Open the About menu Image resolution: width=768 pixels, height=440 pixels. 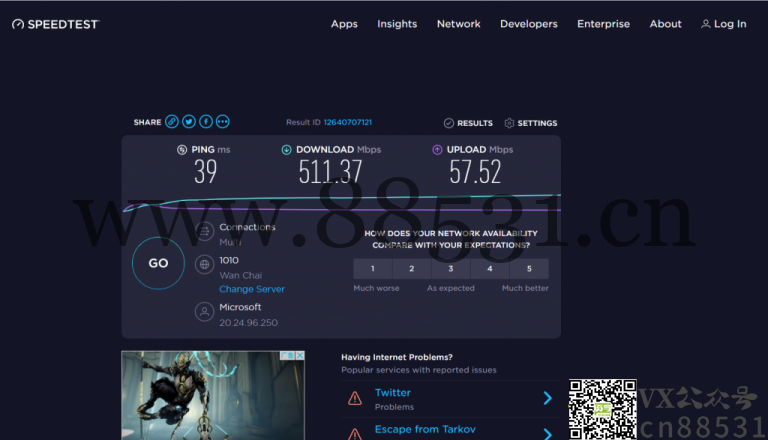(x=665, y=24)
